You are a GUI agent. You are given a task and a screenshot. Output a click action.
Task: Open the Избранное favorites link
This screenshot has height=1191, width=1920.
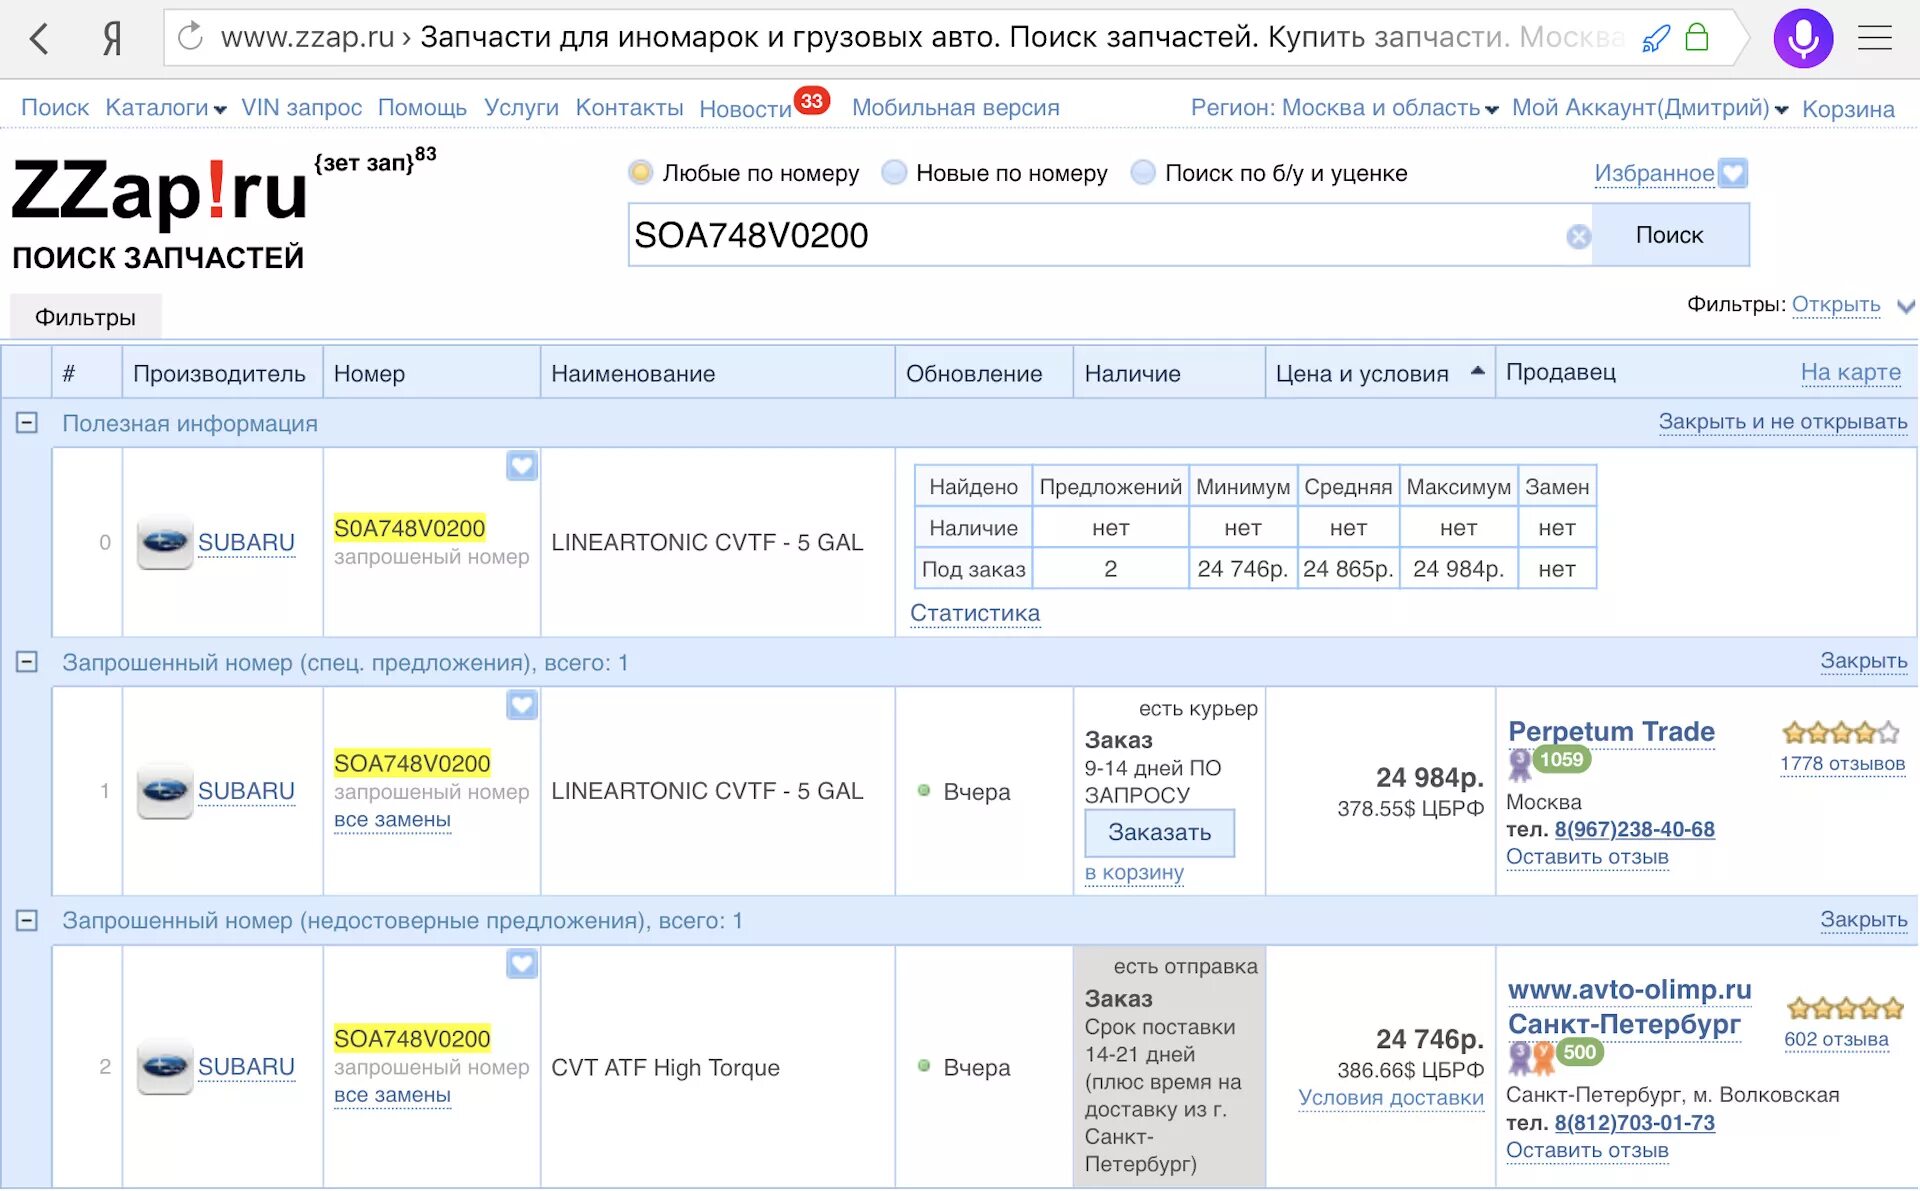click(x=1654, y=173)
